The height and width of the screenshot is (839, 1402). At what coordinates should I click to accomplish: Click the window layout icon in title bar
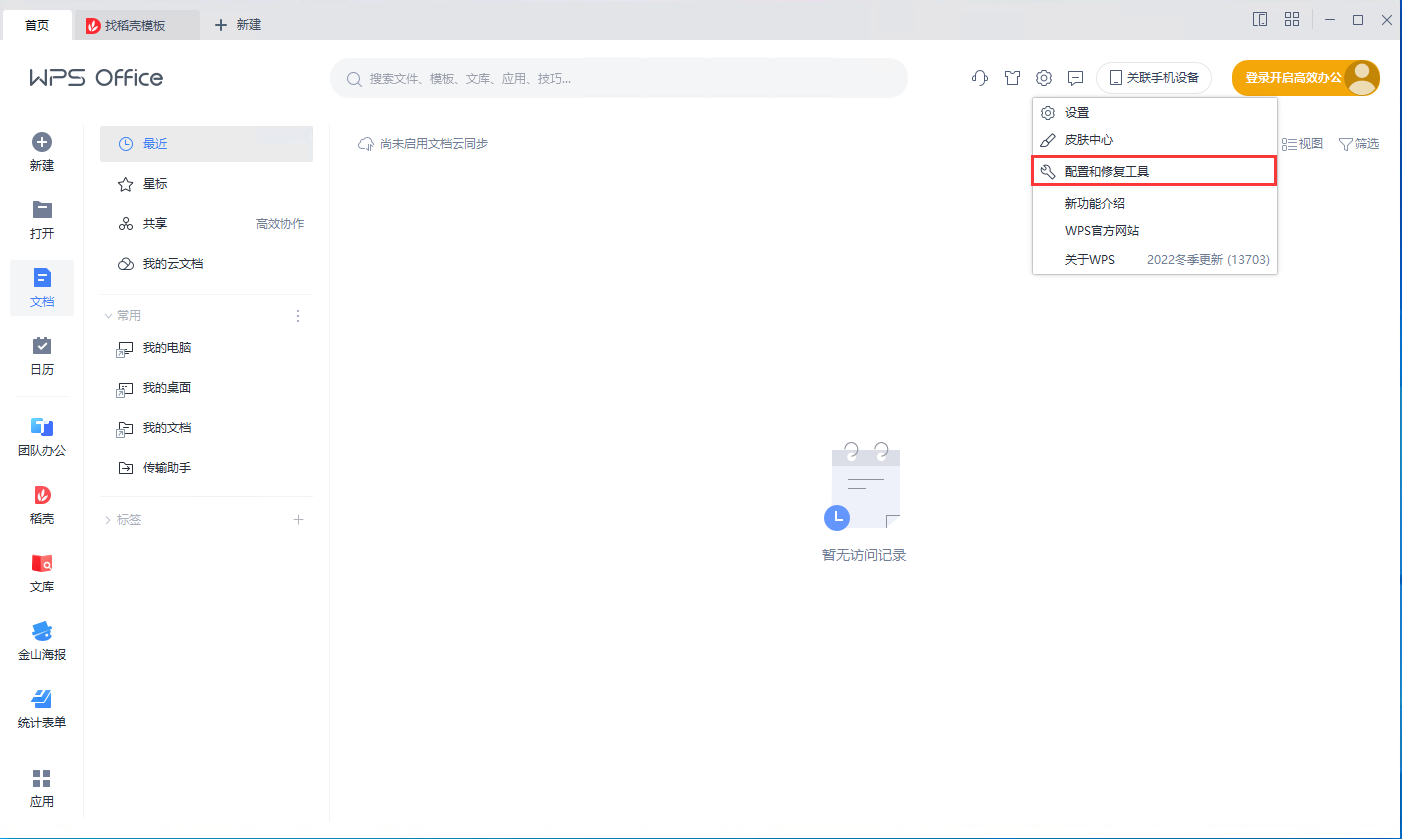point(1260,19)
